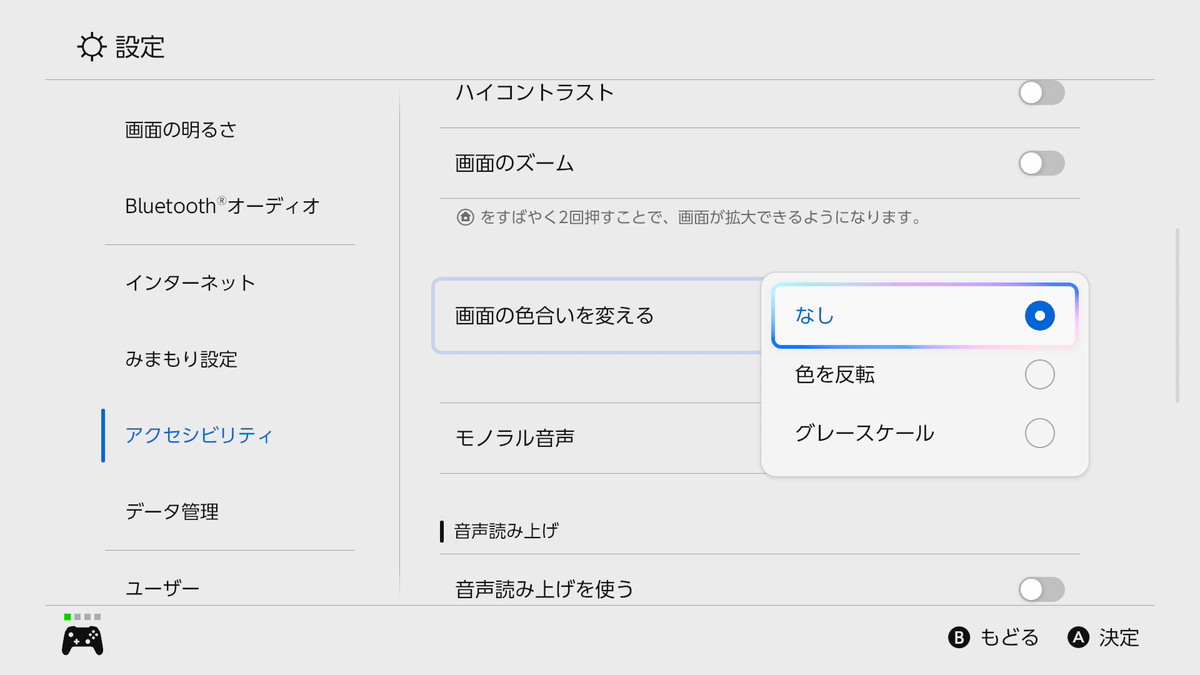Click the controller icon at bottom left

82,639
